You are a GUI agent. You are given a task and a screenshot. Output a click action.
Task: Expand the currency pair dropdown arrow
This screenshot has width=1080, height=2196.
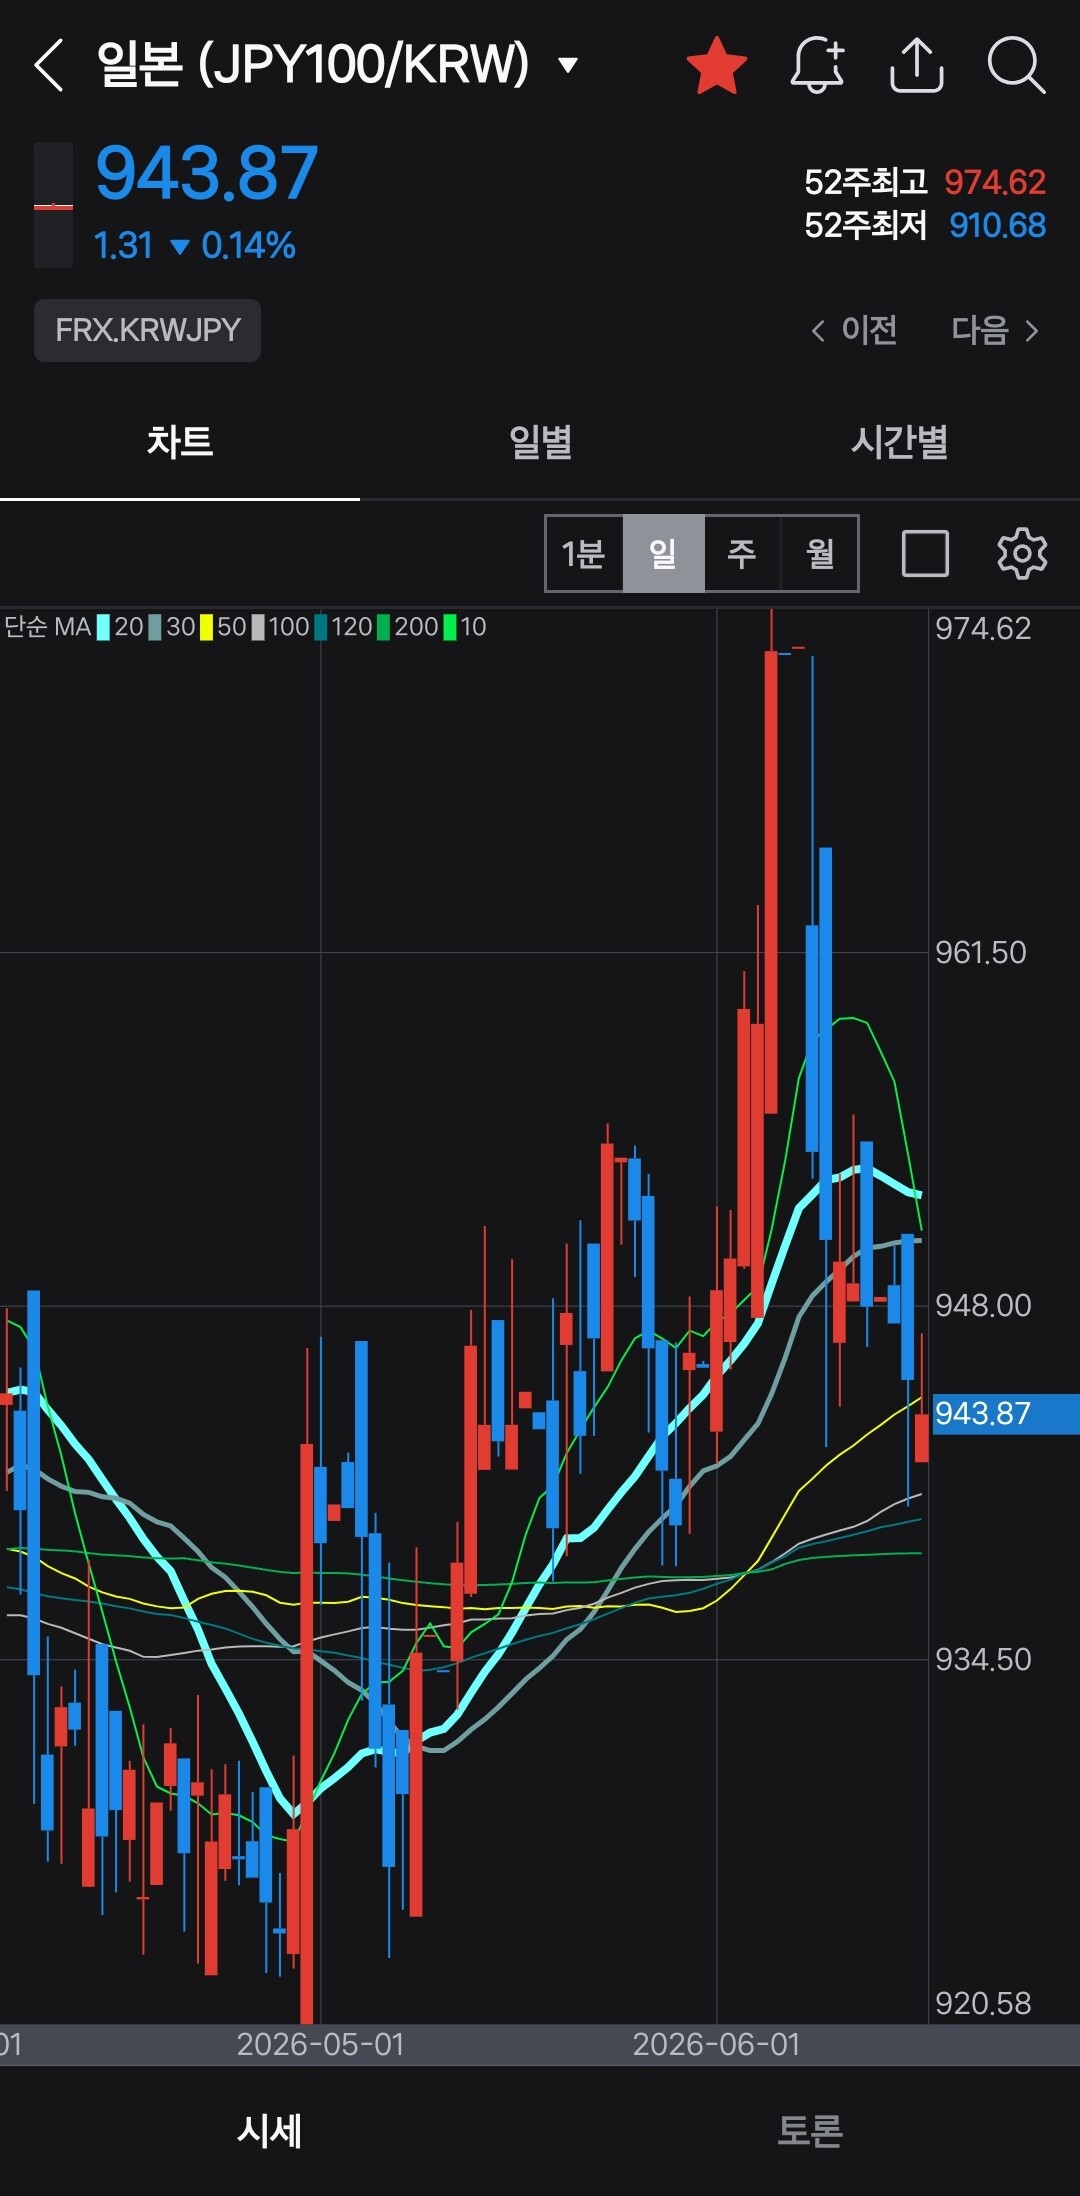pyautogui.click(x=568, y=66)
